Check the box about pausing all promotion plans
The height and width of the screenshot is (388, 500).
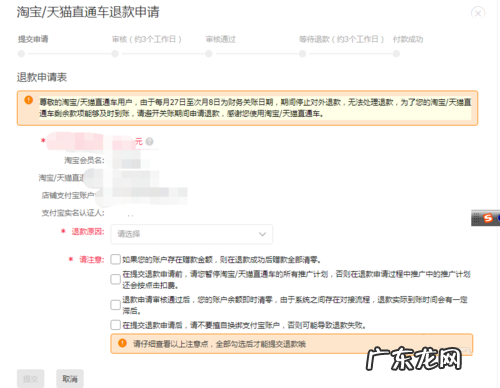(115, 279)
